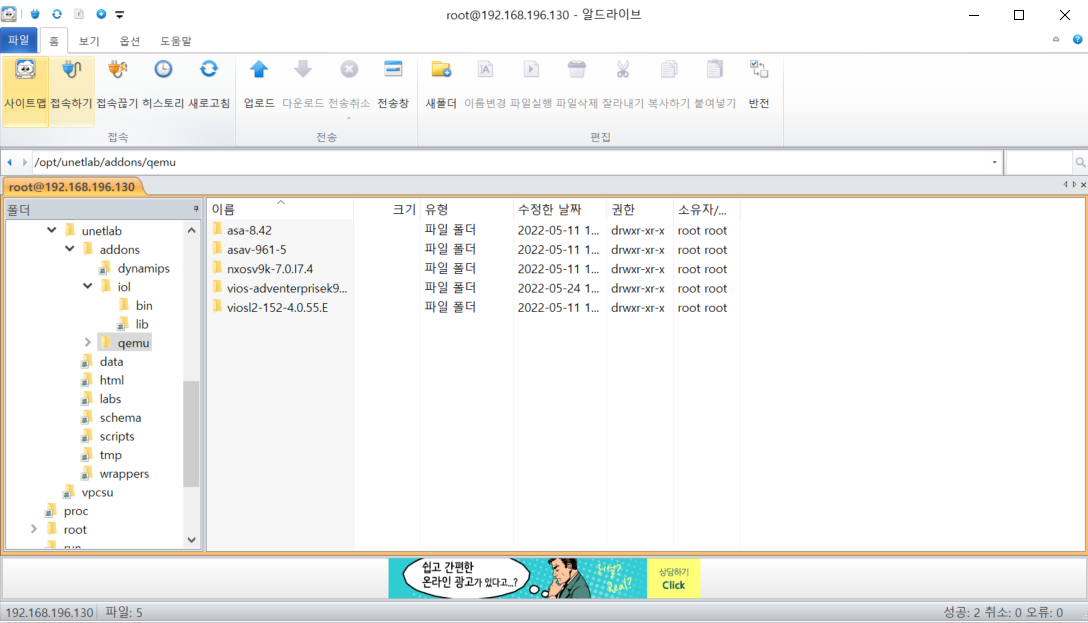The height and width of the screenshot is (623, 1088).
Task: Switch to the 보기 ribbon tab
Action: pyautogui.click(x=89, y=41)
